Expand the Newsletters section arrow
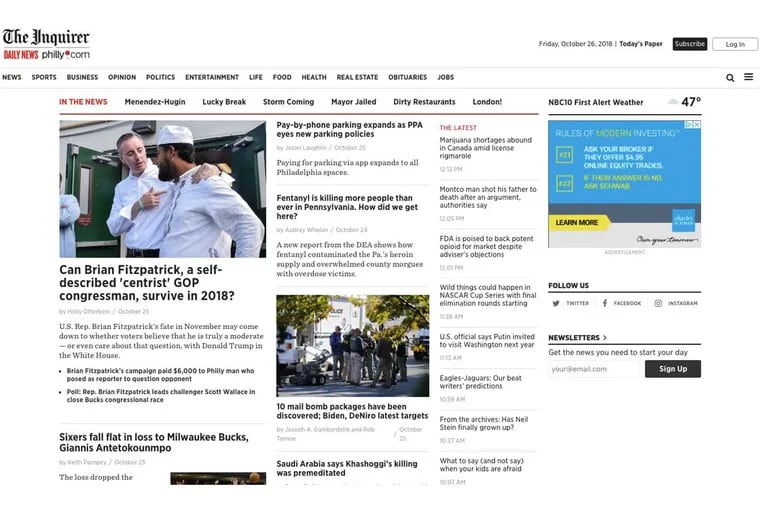This screenshot has width=760, height=507. tap(605, 338)
